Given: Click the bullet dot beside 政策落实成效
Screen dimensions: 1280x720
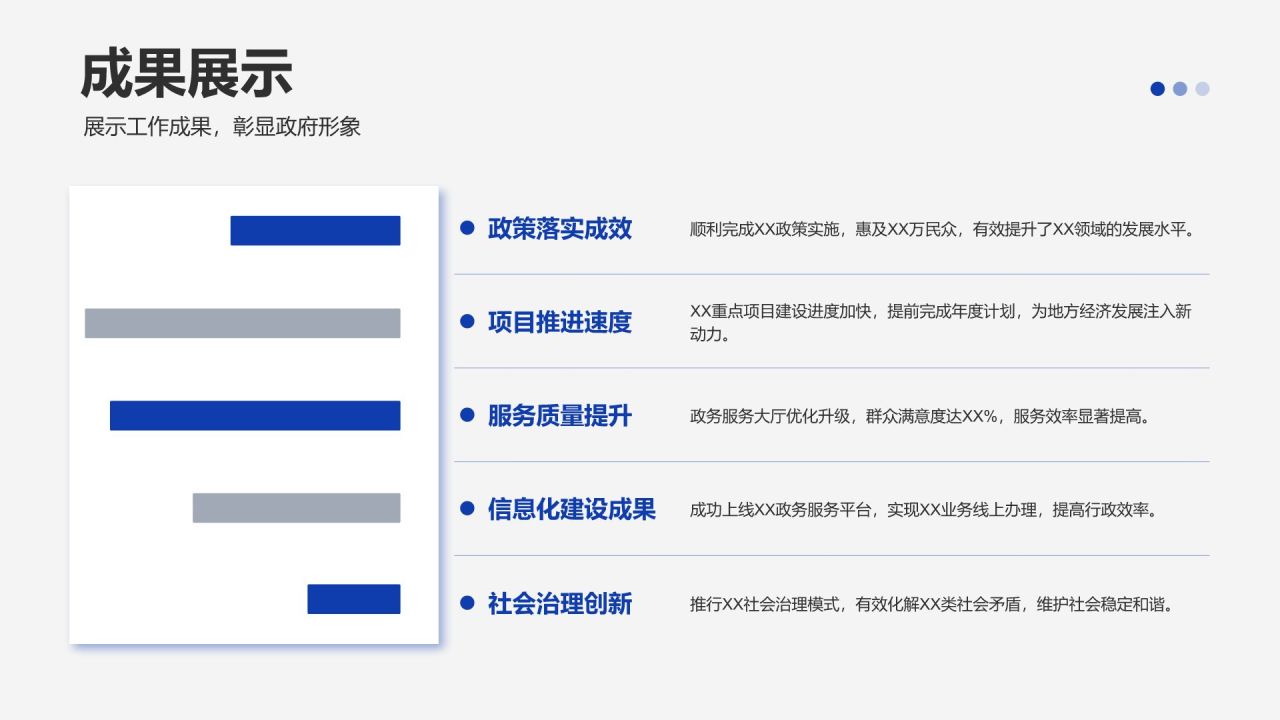Looking at the screenshot, I should (x=465, y=227).
